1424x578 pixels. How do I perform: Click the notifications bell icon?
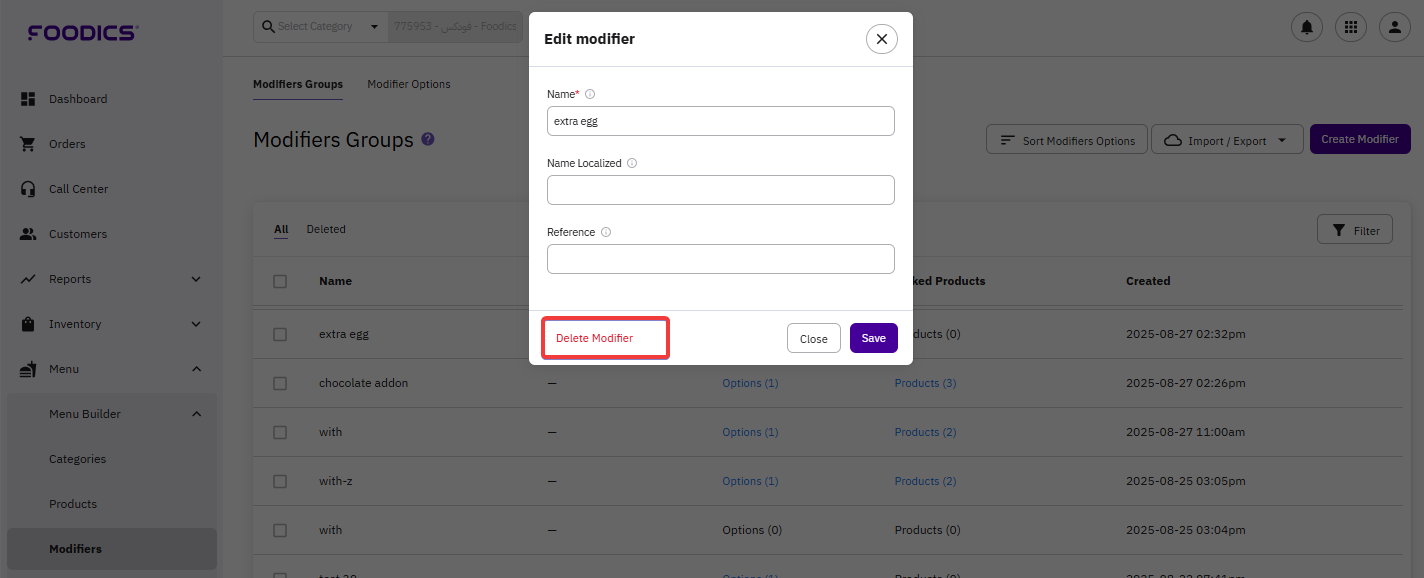tap(1306, 27)
